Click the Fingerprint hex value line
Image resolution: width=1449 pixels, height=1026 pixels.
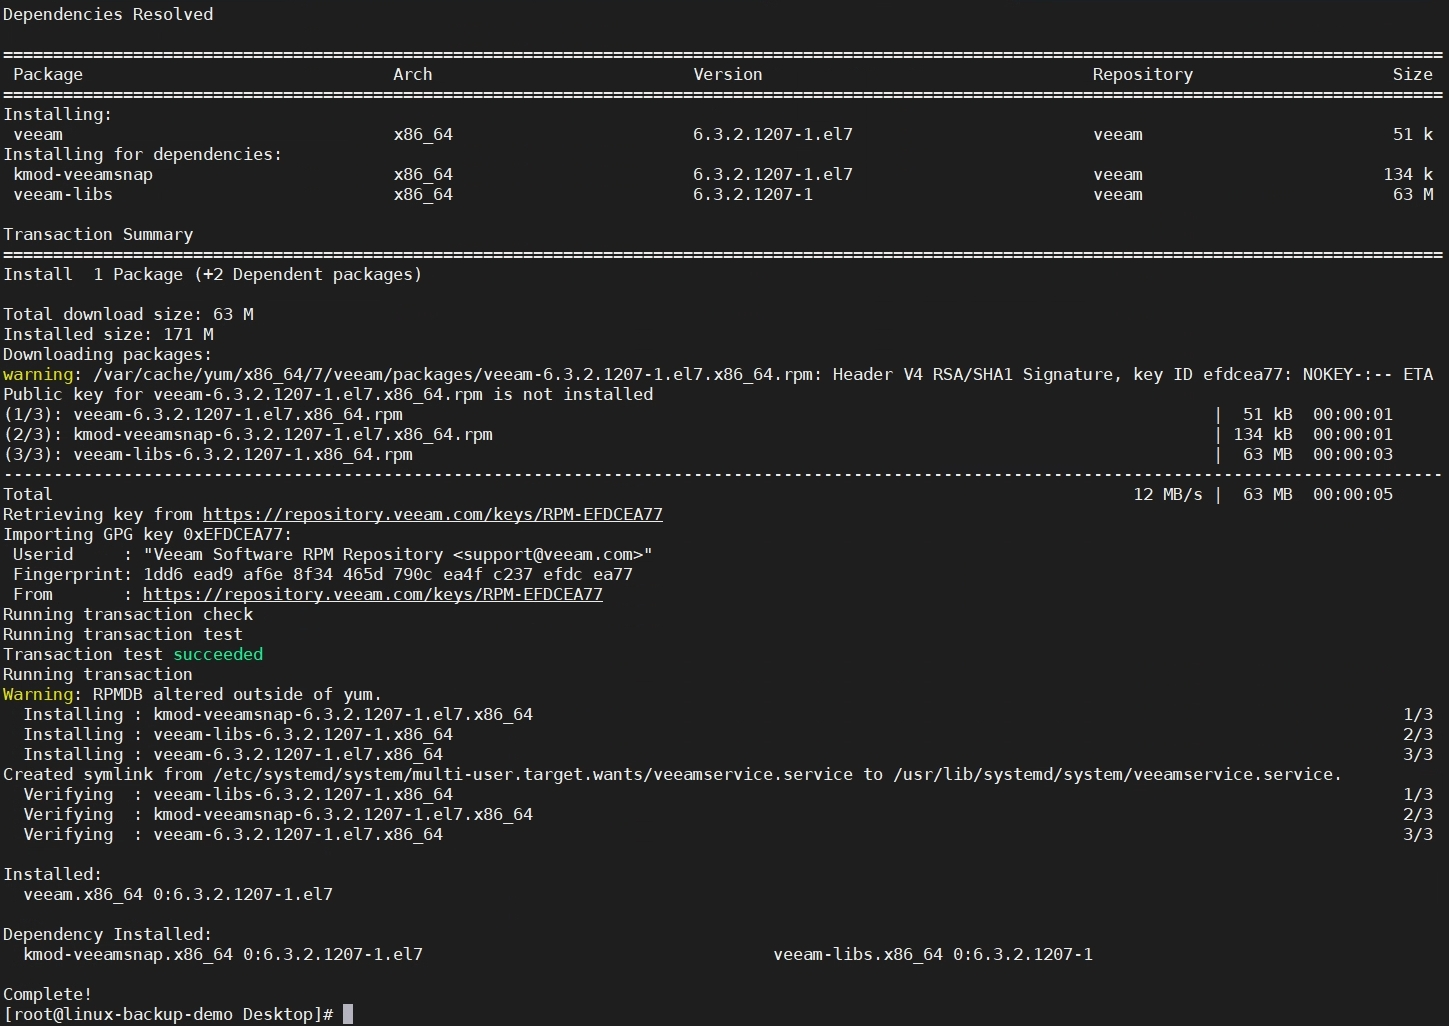click(388, 574)
